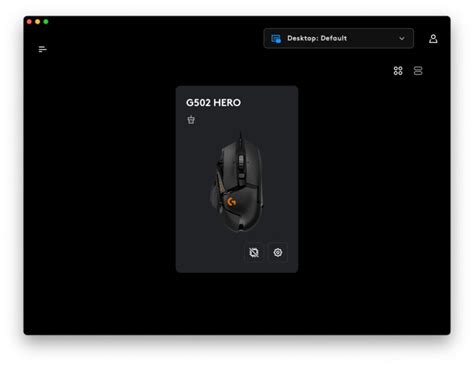Screen dimensions: 474x366
Task: Click the G502 HERO title text
Action: pyautogui.click(x=213, y=103)
